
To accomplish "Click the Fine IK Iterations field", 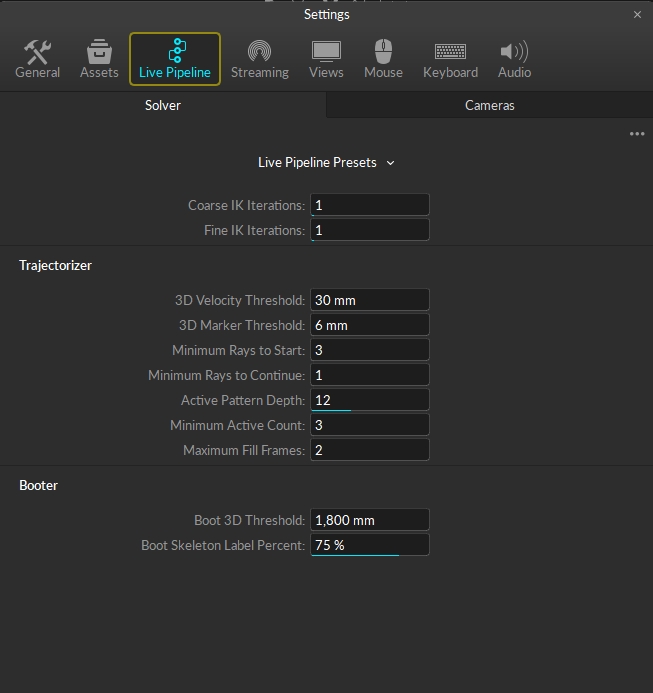I will coord(369,230).
